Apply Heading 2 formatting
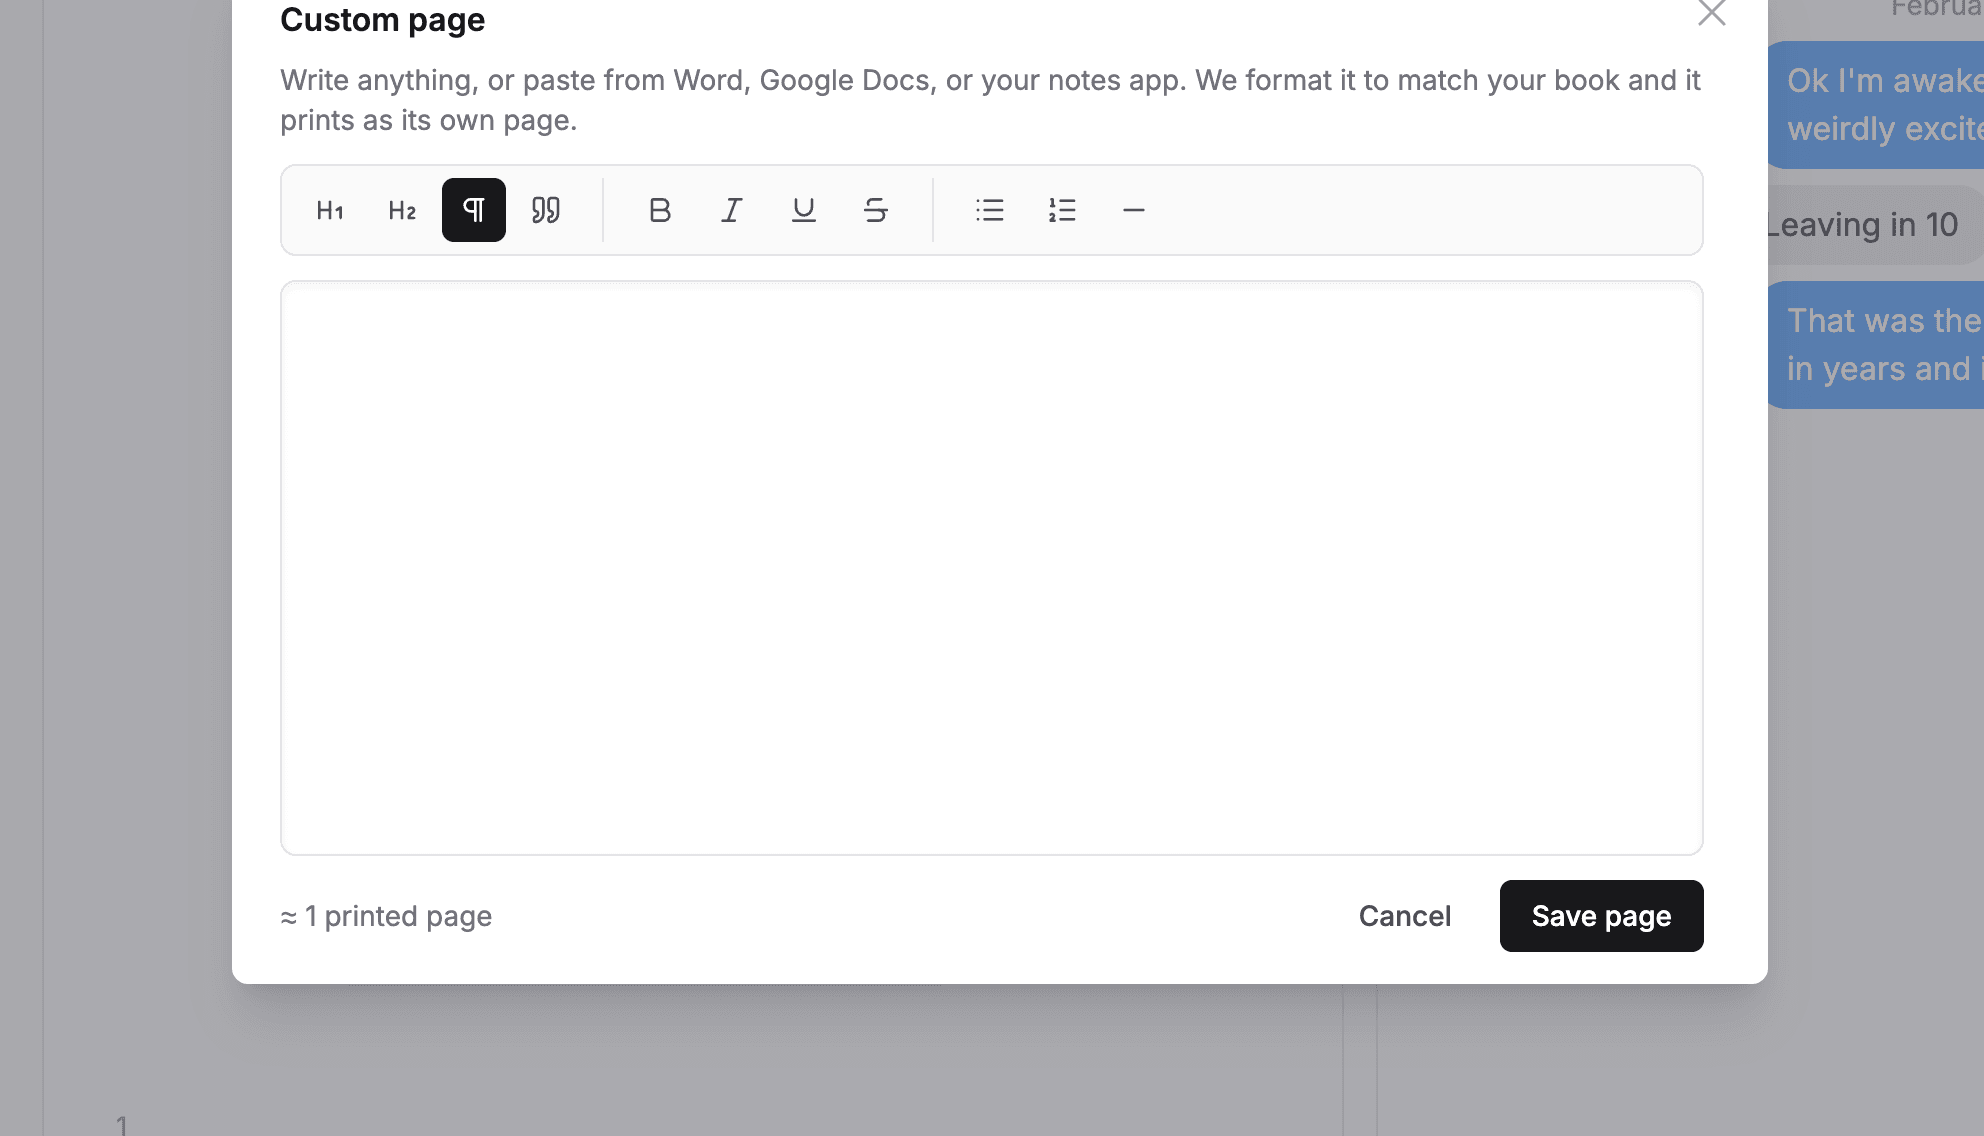 tap(402, 210)
